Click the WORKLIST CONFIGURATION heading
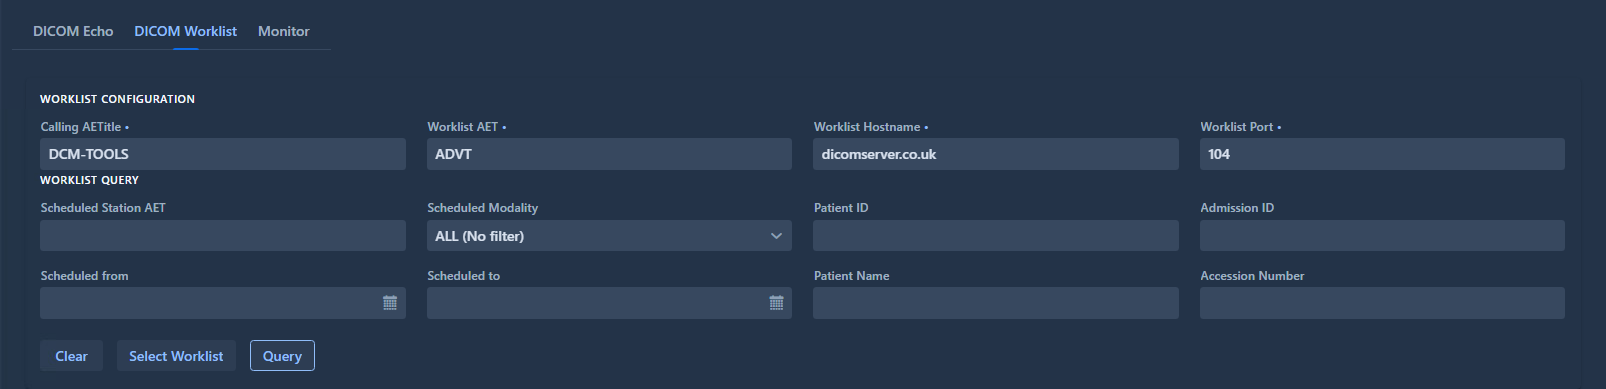This screenshot has height=389, width=1606. pyautogui.click(x=117, y=99)
